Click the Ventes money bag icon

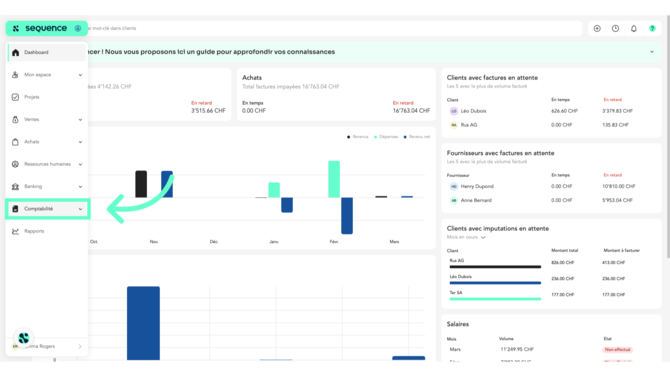[x=15, y=120]
